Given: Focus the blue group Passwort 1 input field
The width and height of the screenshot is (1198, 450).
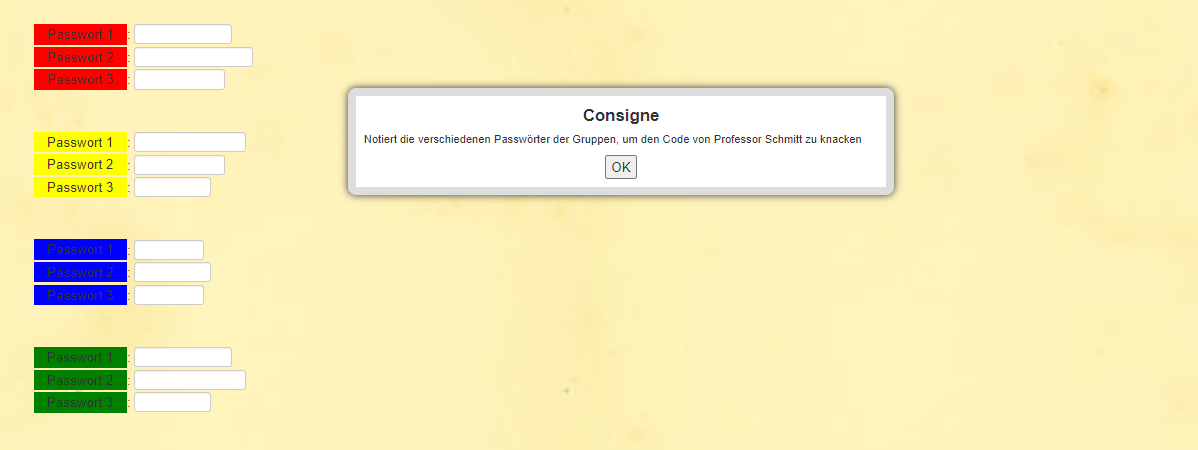Looking at the screenshot, I should pos(169,250).
